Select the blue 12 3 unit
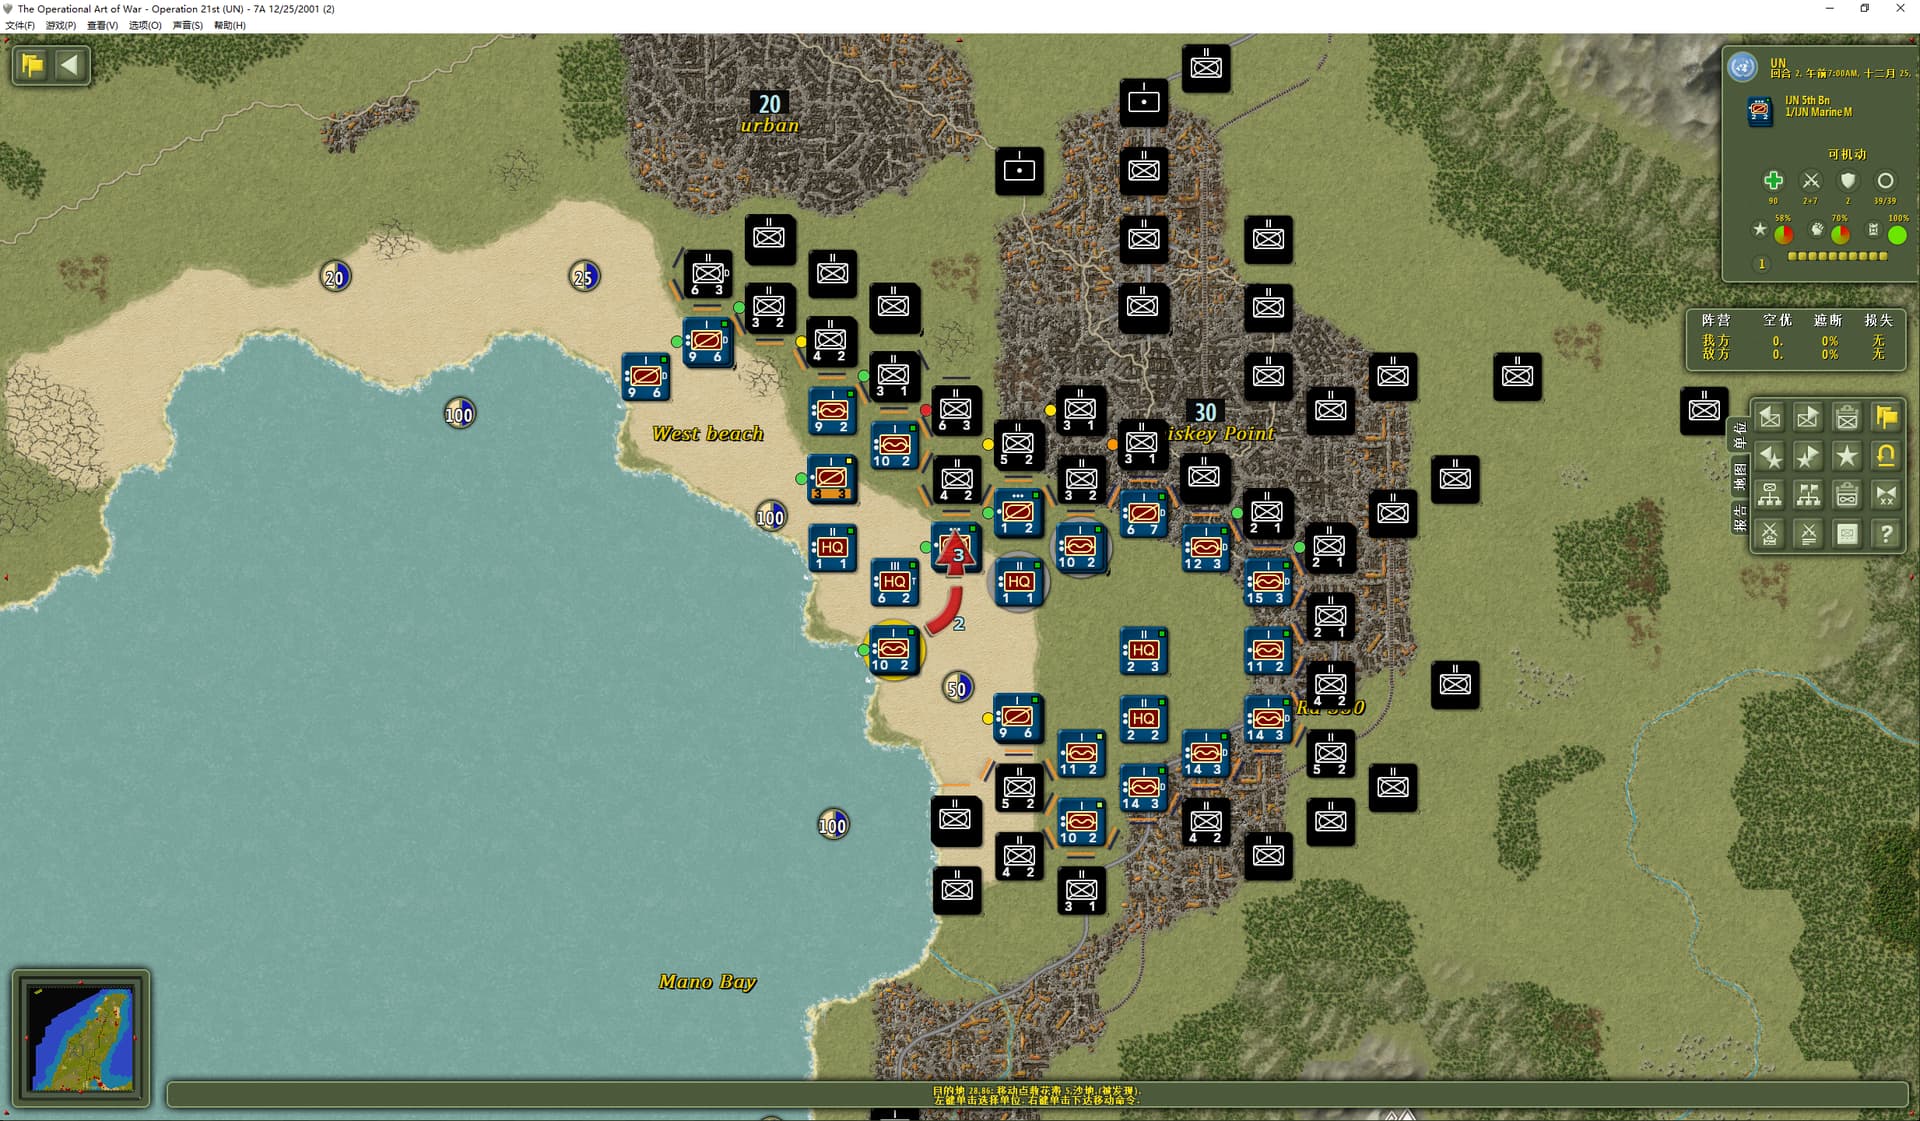1920x1121 pixels. 1205,549
